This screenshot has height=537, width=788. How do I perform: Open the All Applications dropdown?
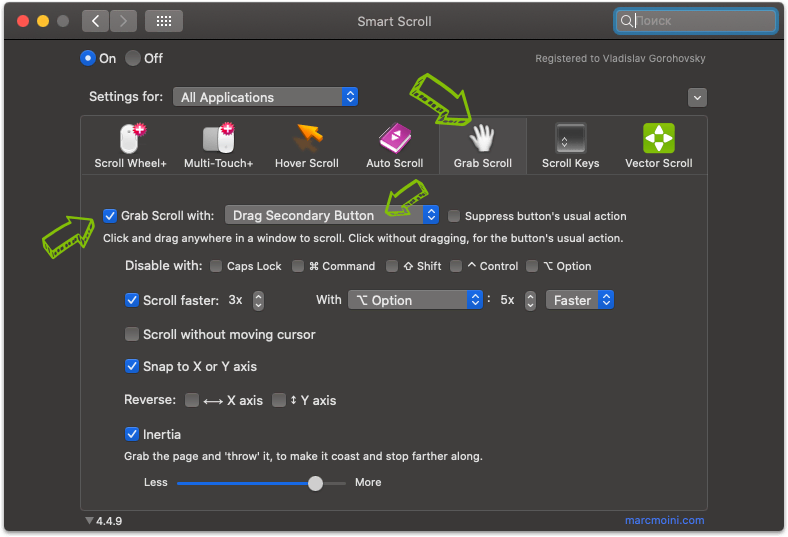pyautogui.click(x=265, y=97)
